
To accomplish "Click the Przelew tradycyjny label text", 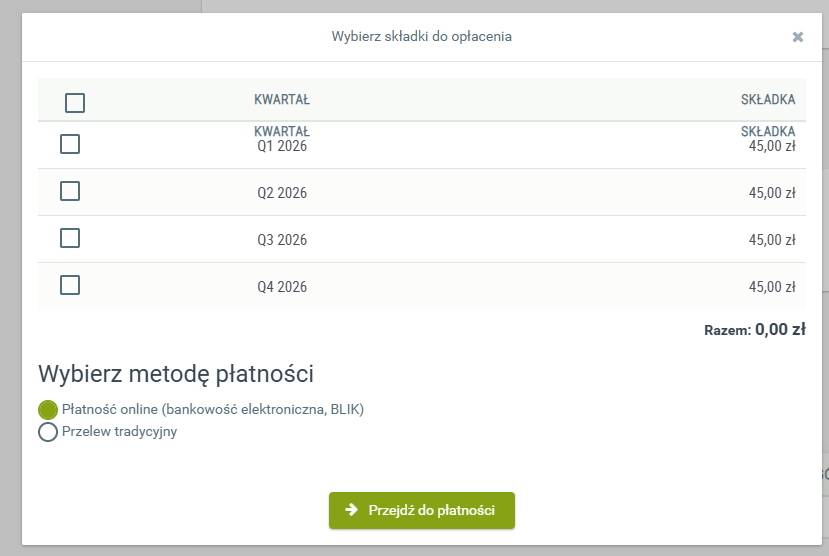I will (x=119, y=432).
